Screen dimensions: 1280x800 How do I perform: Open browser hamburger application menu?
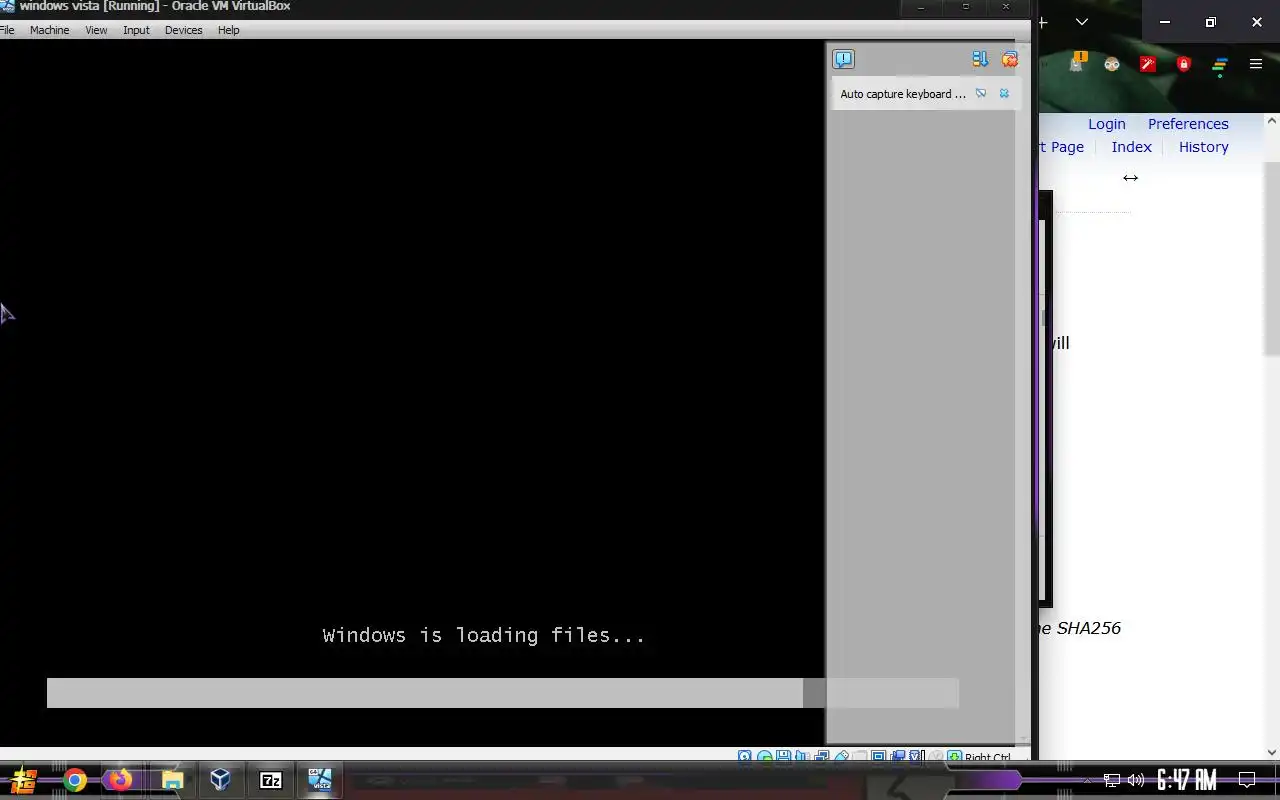point(1256,64)
